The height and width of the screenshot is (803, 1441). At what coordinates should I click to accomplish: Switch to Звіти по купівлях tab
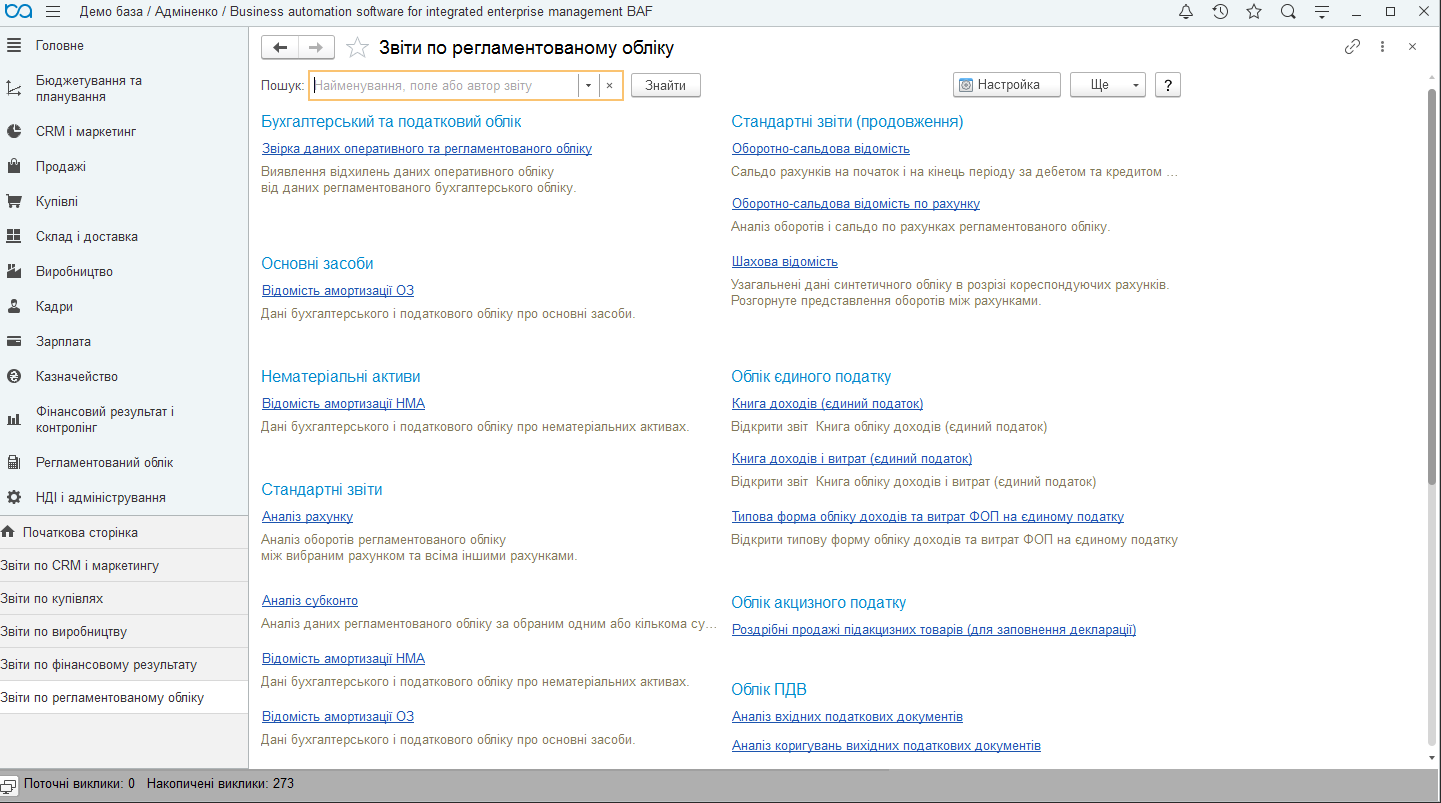point(124,598)
